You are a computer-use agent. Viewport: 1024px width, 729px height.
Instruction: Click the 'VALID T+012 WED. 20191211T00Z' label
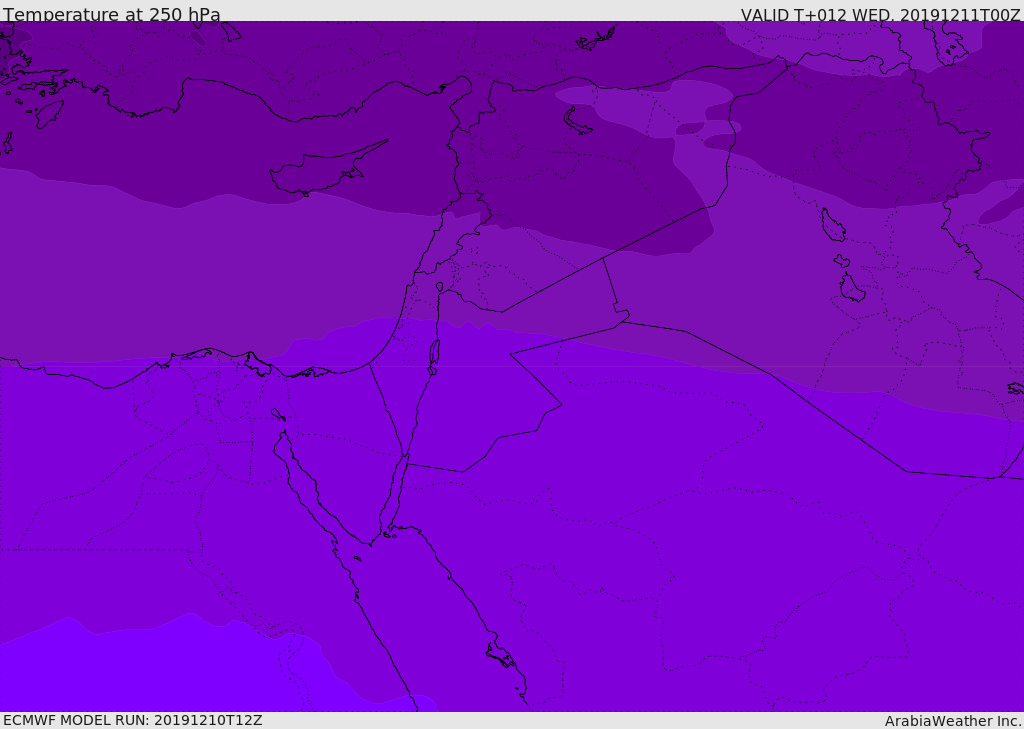click(x=880, y=14)
